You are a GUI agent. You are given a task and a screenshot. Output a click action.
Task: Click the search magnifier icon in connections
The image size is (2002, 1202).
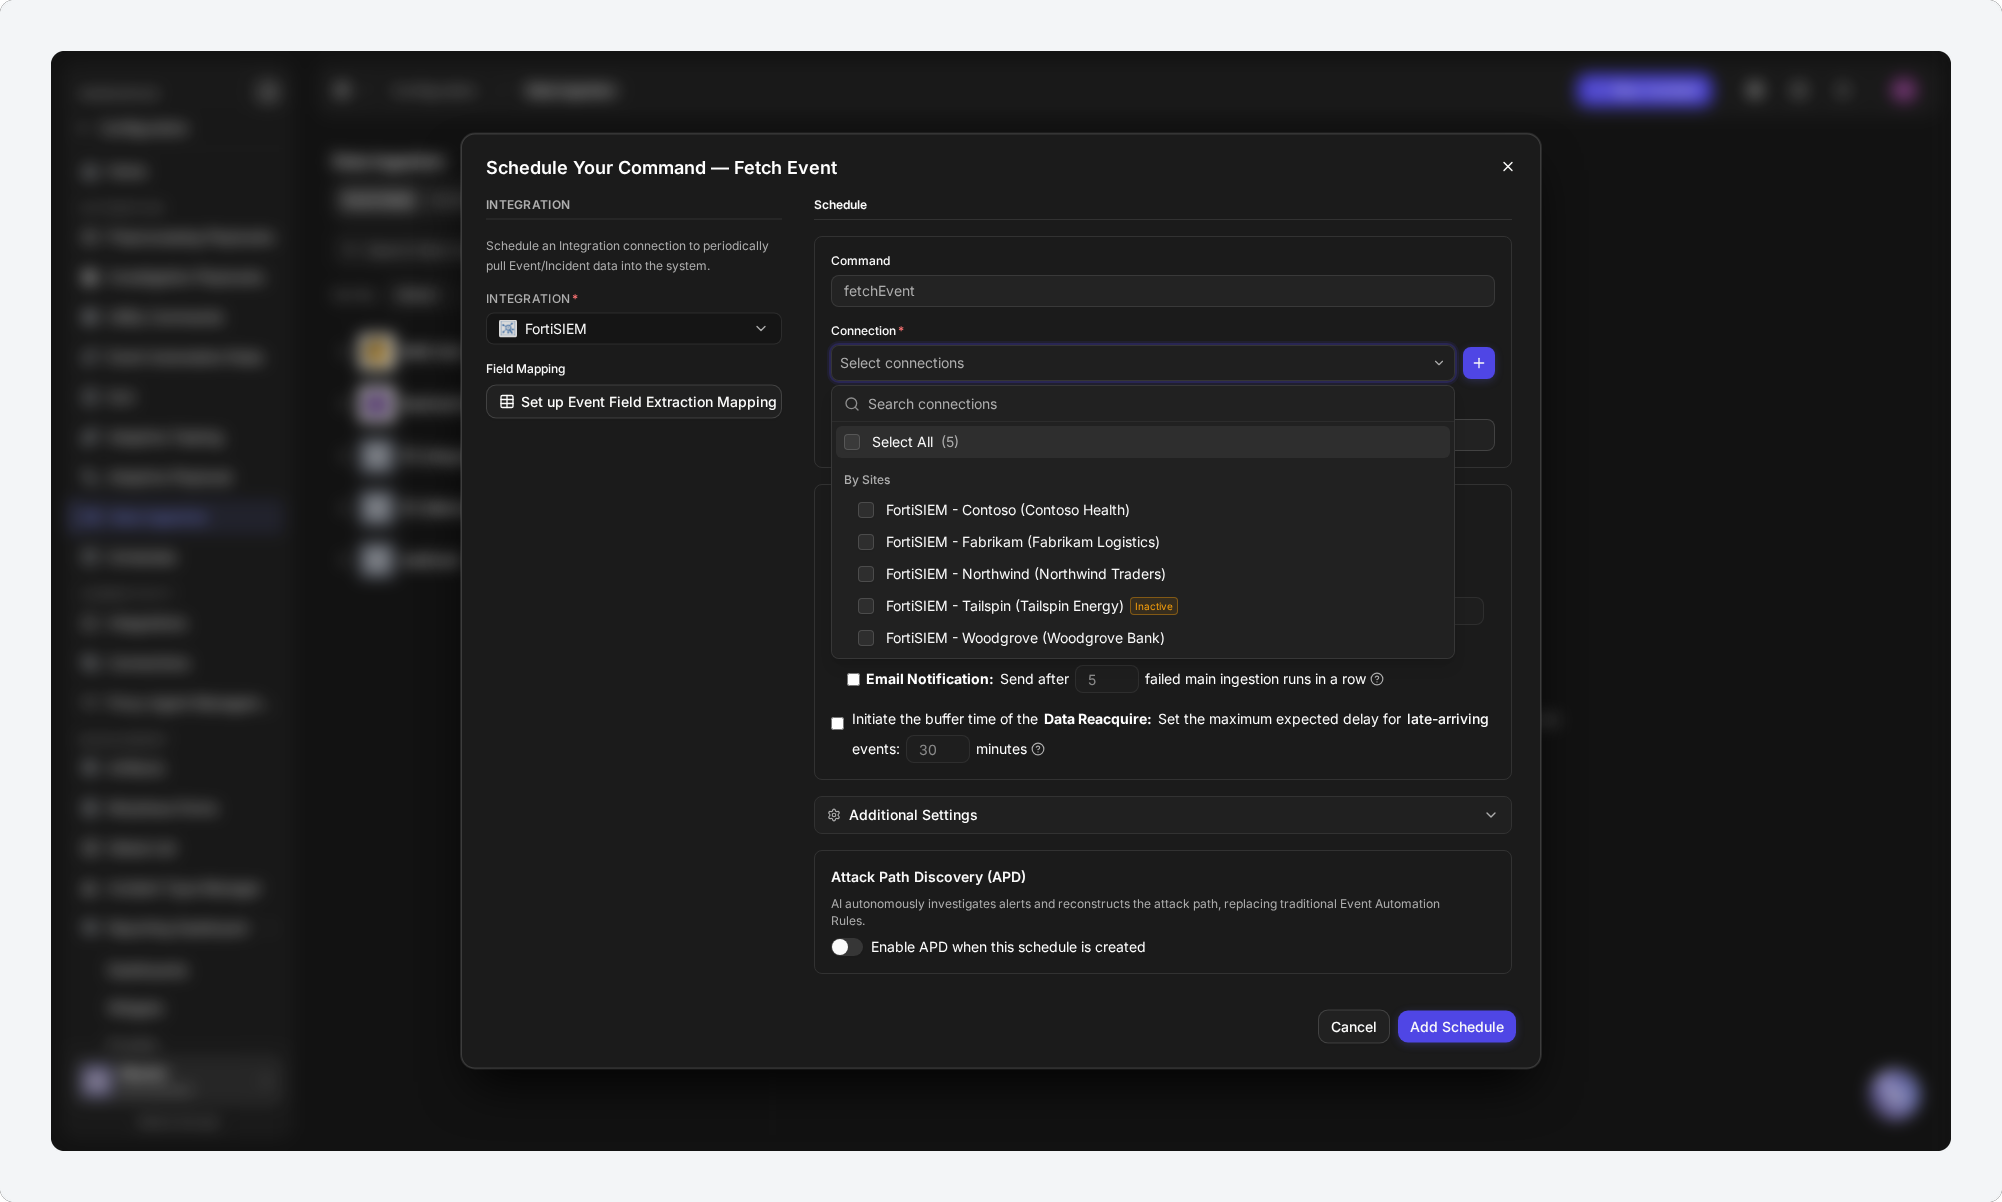pyautogui.click(x=852, y=404)
